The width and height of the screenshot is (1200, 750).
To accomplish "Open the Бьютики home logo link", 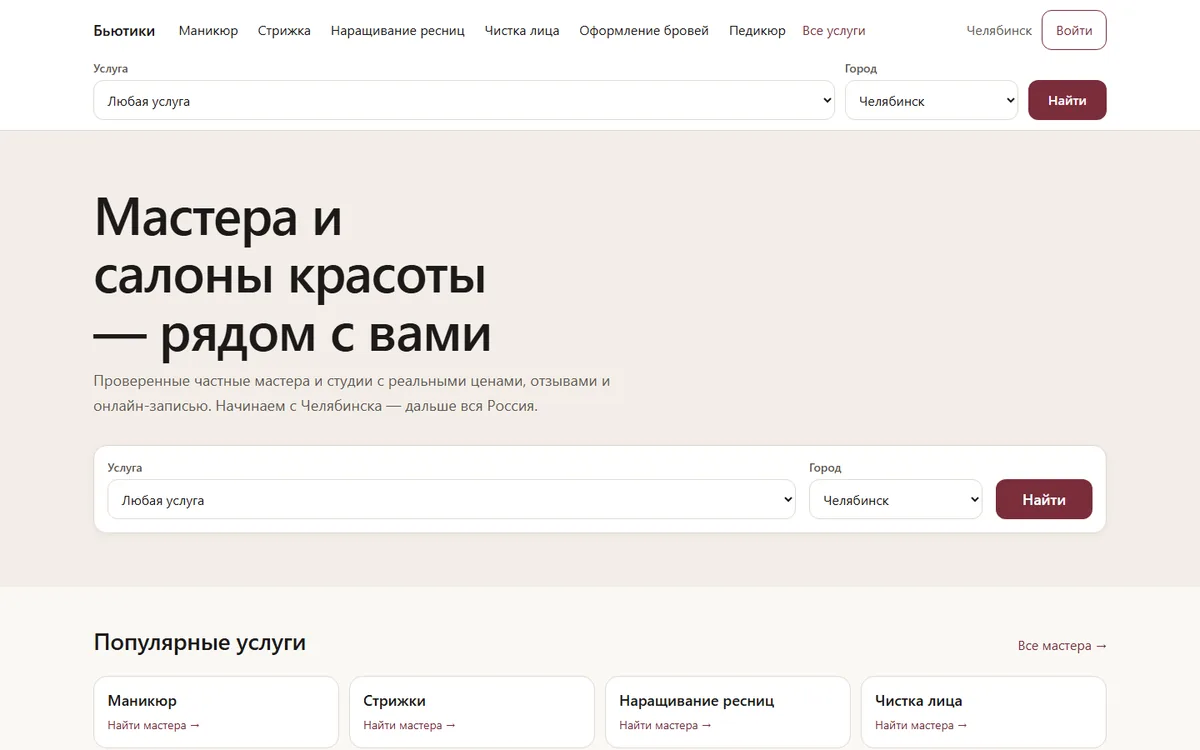I will point(124,31).
